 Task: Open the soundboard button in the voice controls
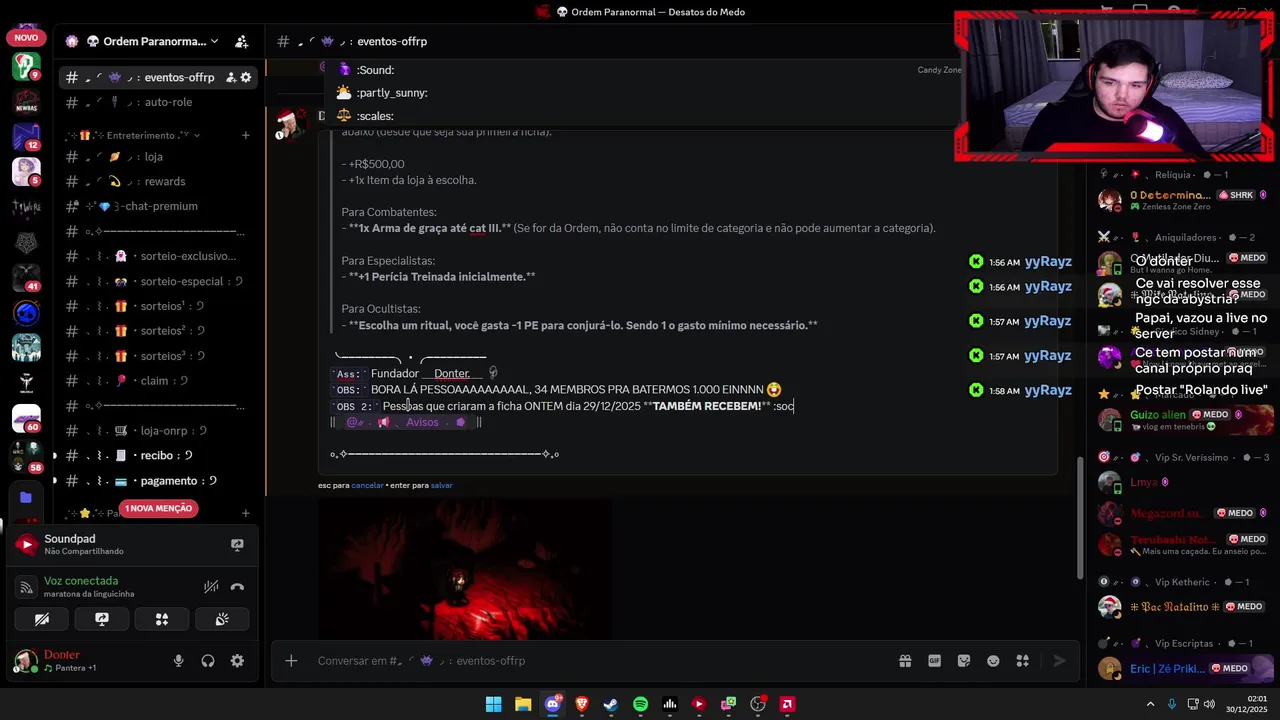(x=222, y=619)
